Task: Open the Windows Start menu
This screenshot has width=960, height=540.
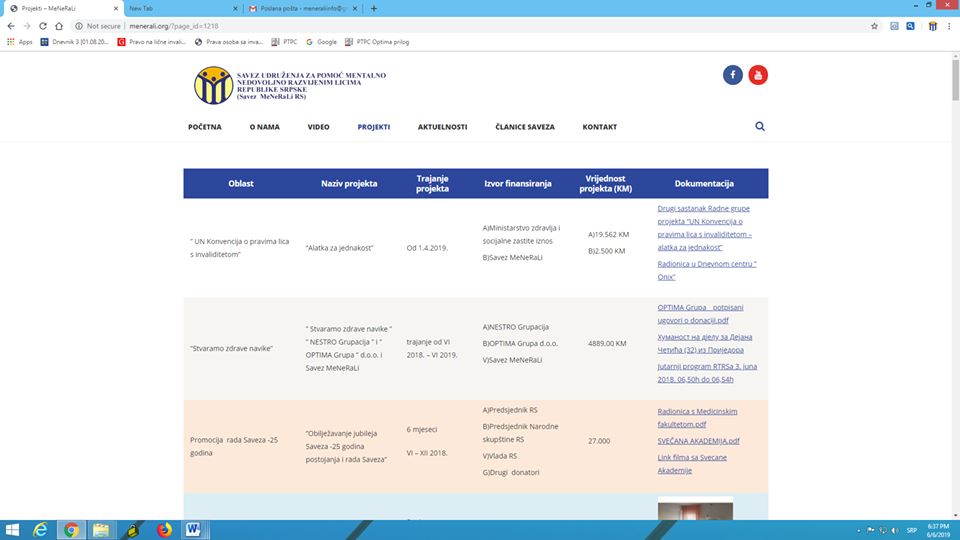Action: click(12, 529)
